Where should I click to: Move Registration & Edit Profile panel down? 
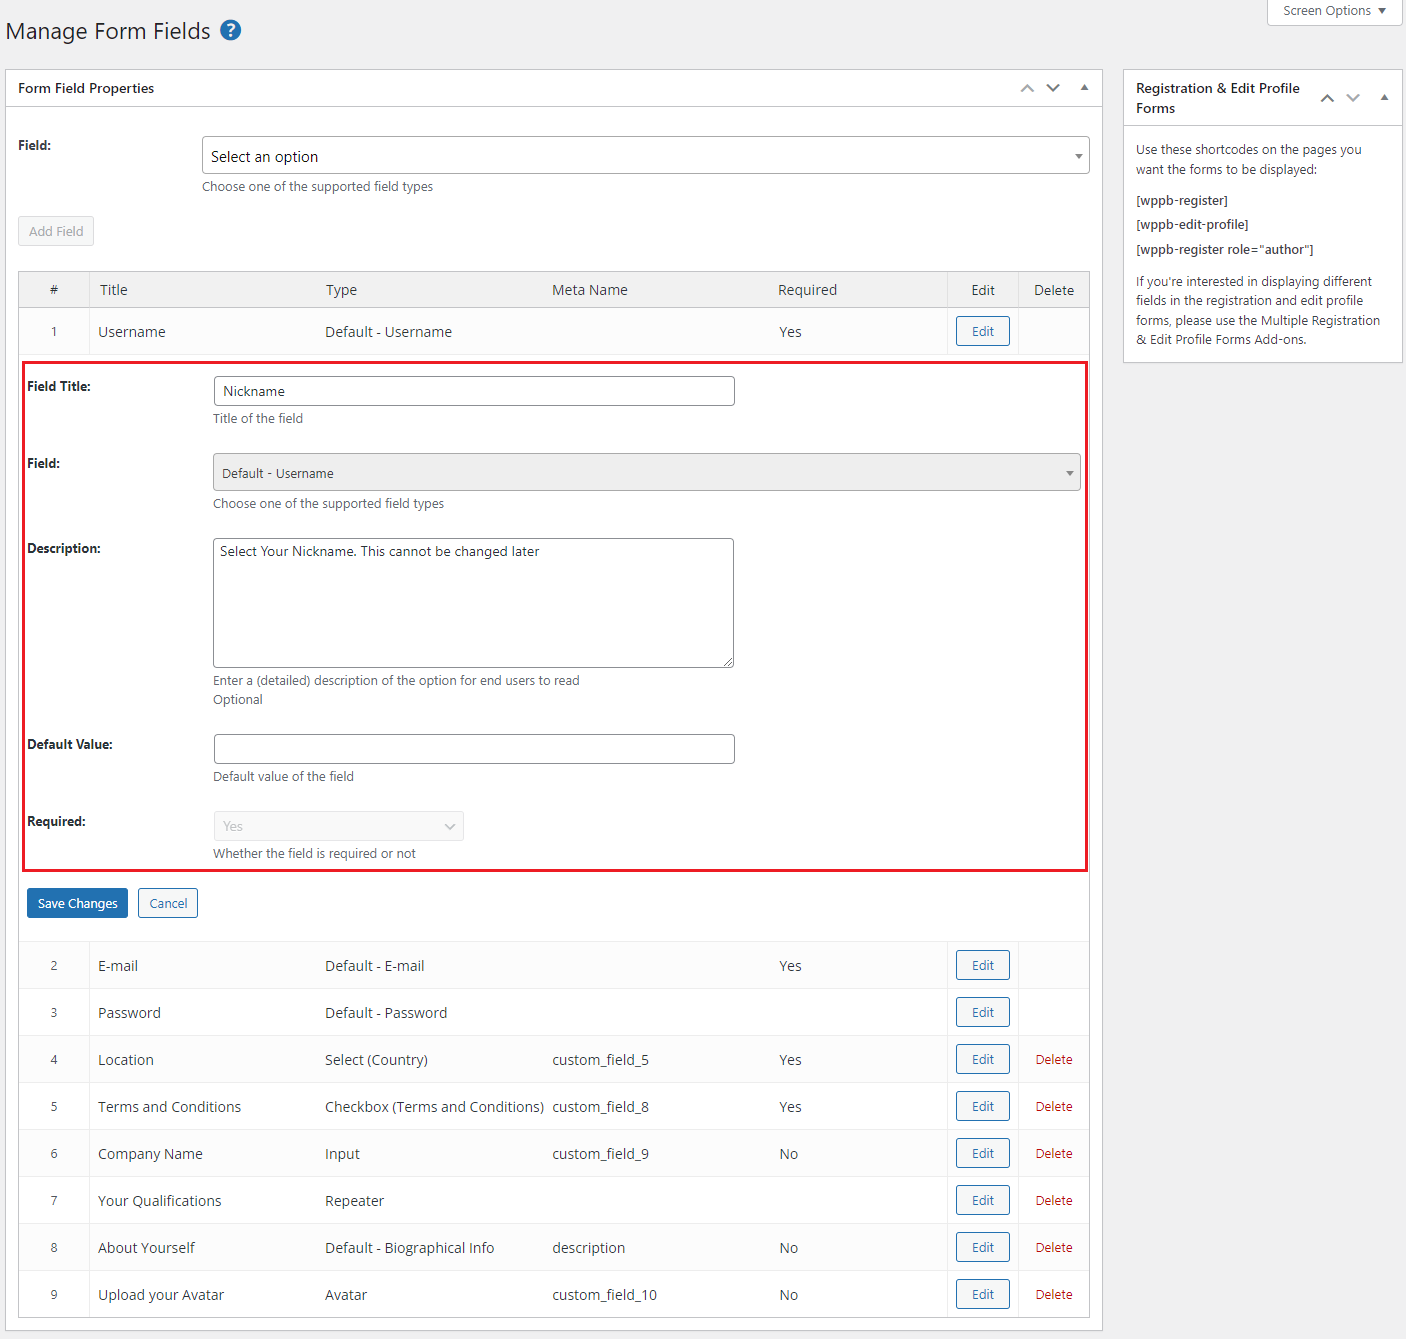click(x=1353, y=98)
